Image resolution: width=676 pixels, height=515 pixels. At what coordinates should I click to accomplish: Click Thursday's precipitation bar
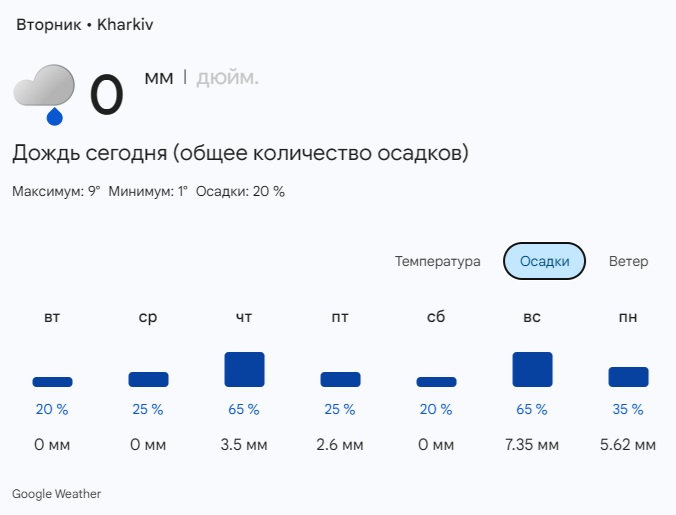[244, 369]
